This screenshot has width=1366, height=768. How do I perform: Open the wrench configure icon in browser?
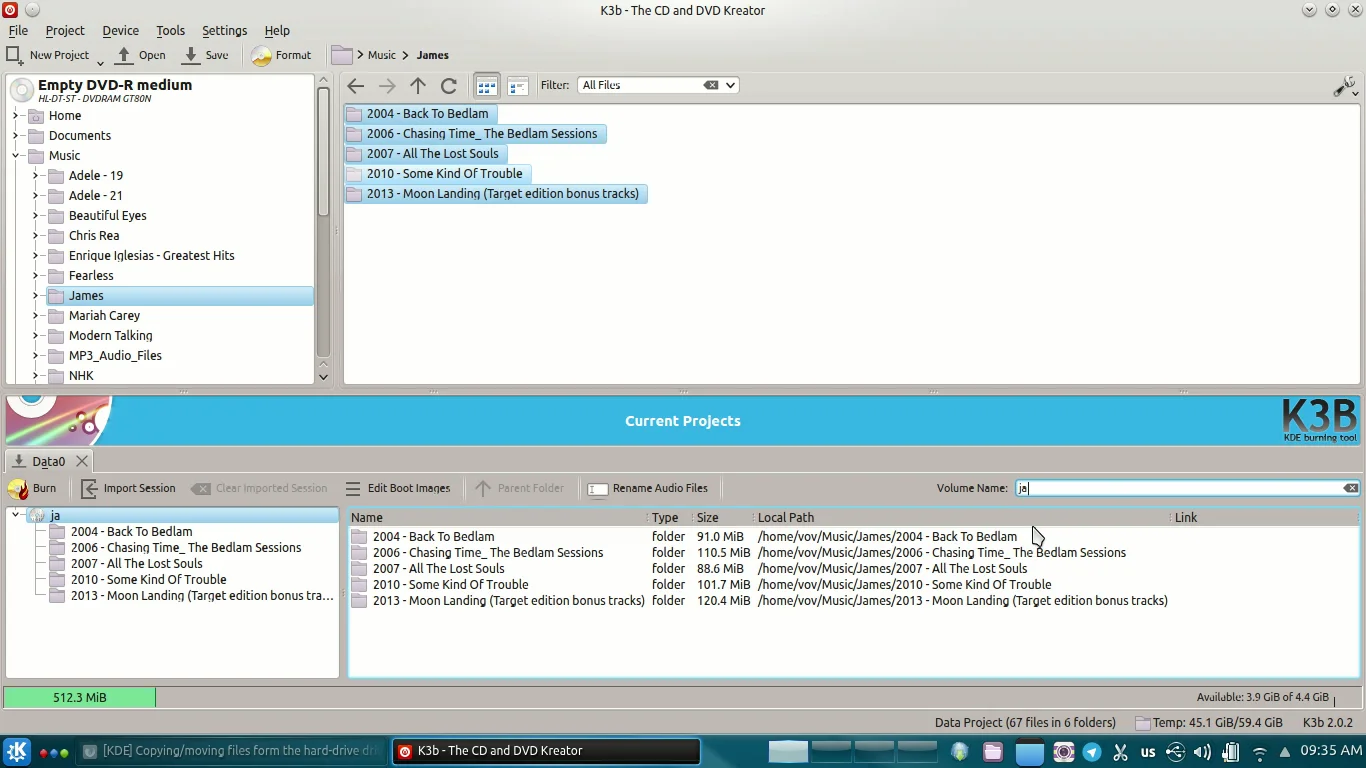[1345, 86]
